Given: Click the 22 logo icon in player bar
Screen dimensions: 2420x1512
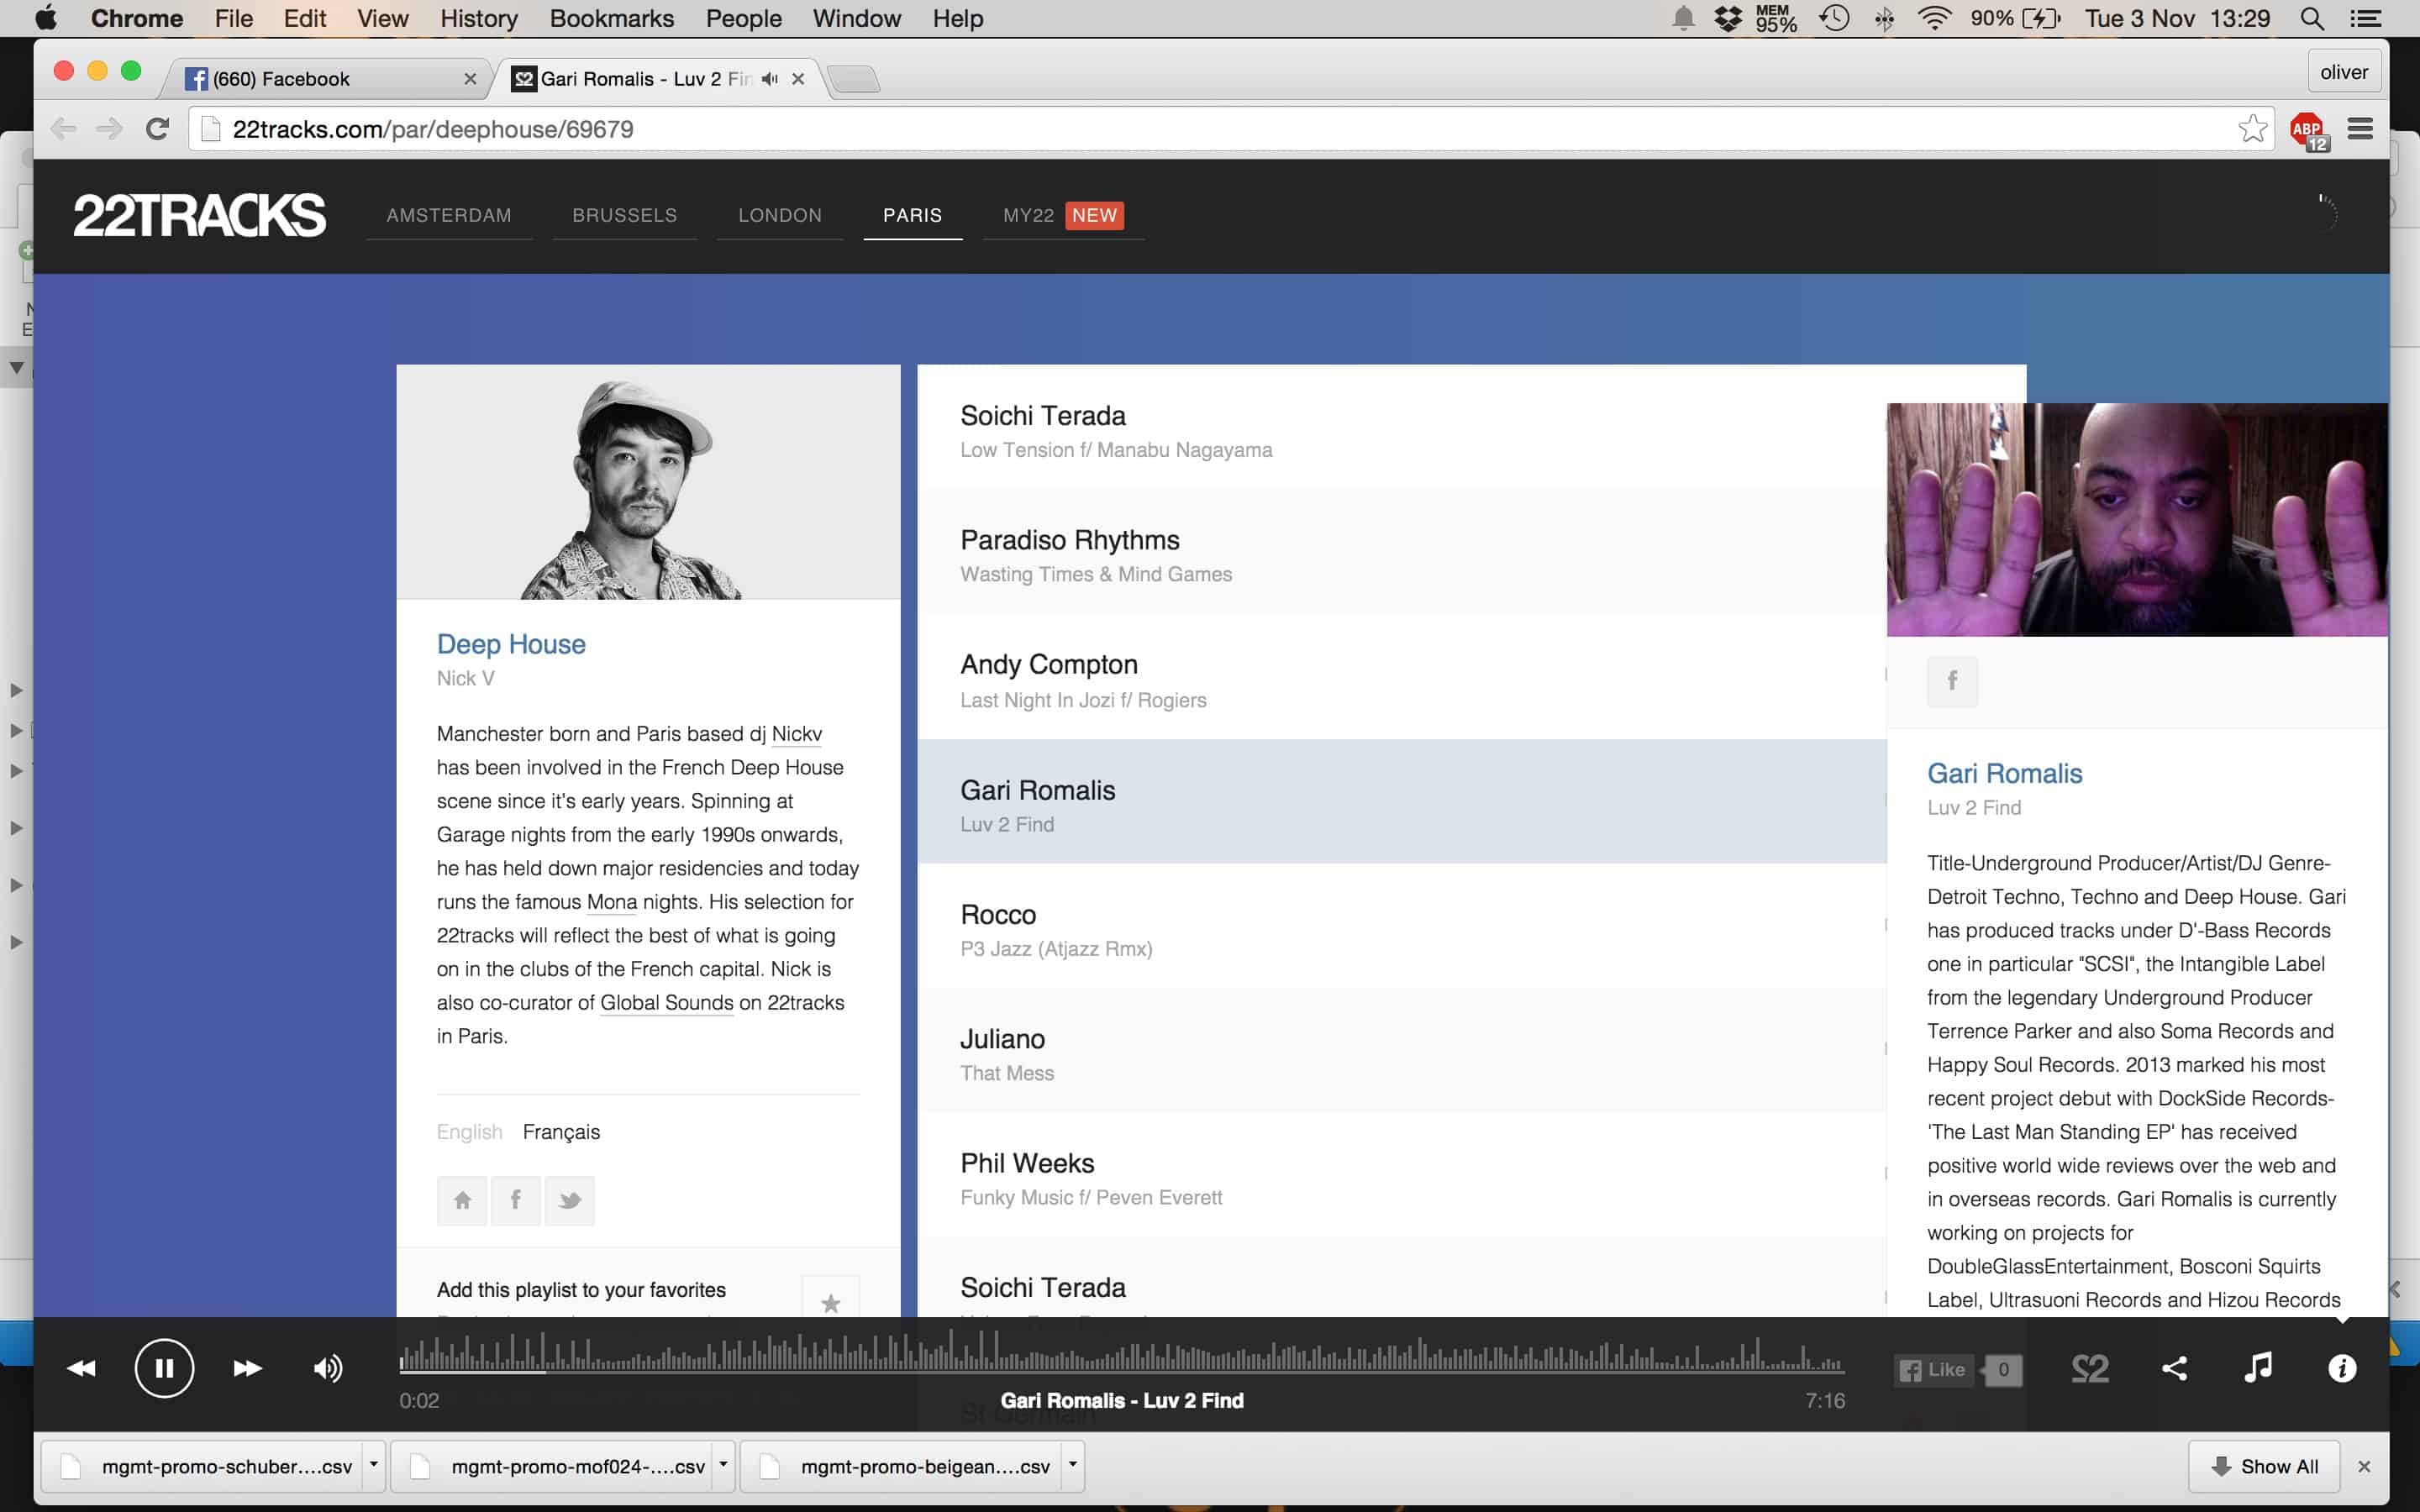Looking at the screenshot, I should coord(2090,1368).
